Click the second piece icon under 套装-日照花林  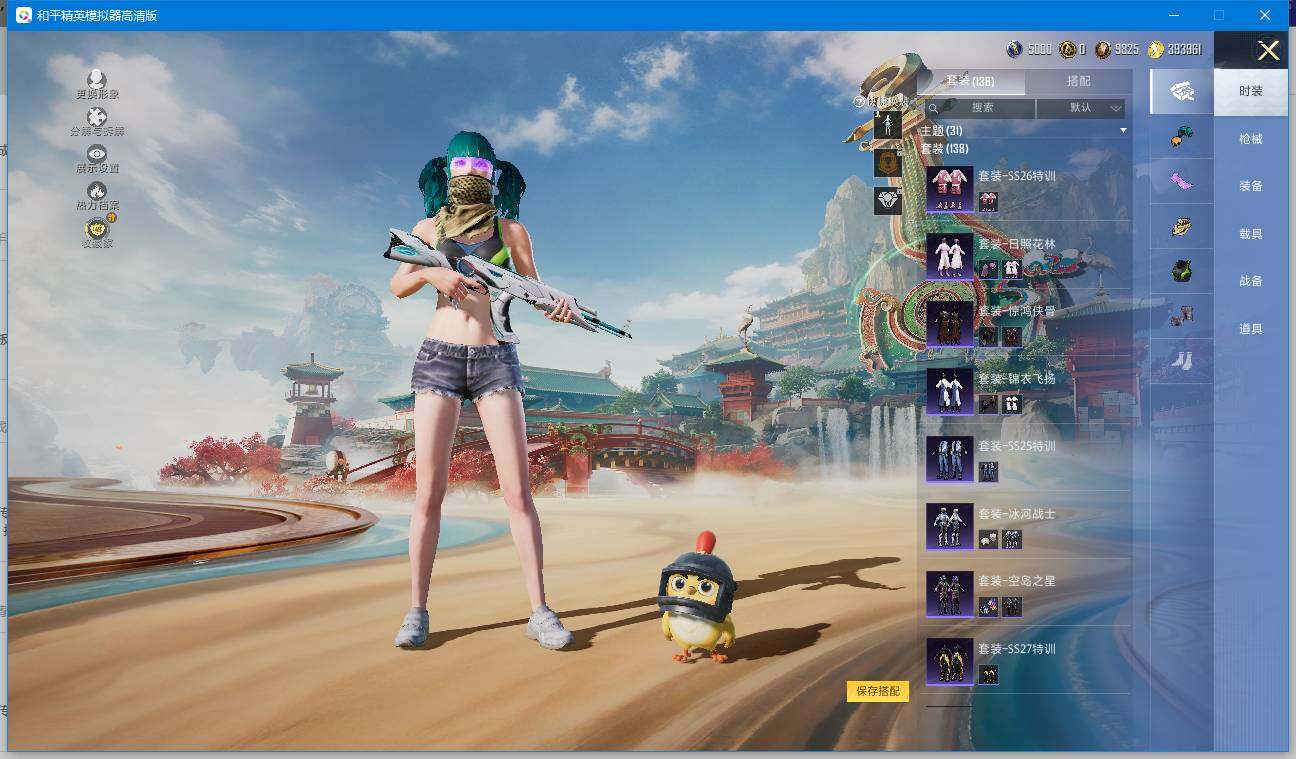click(x=1012, y=269)
